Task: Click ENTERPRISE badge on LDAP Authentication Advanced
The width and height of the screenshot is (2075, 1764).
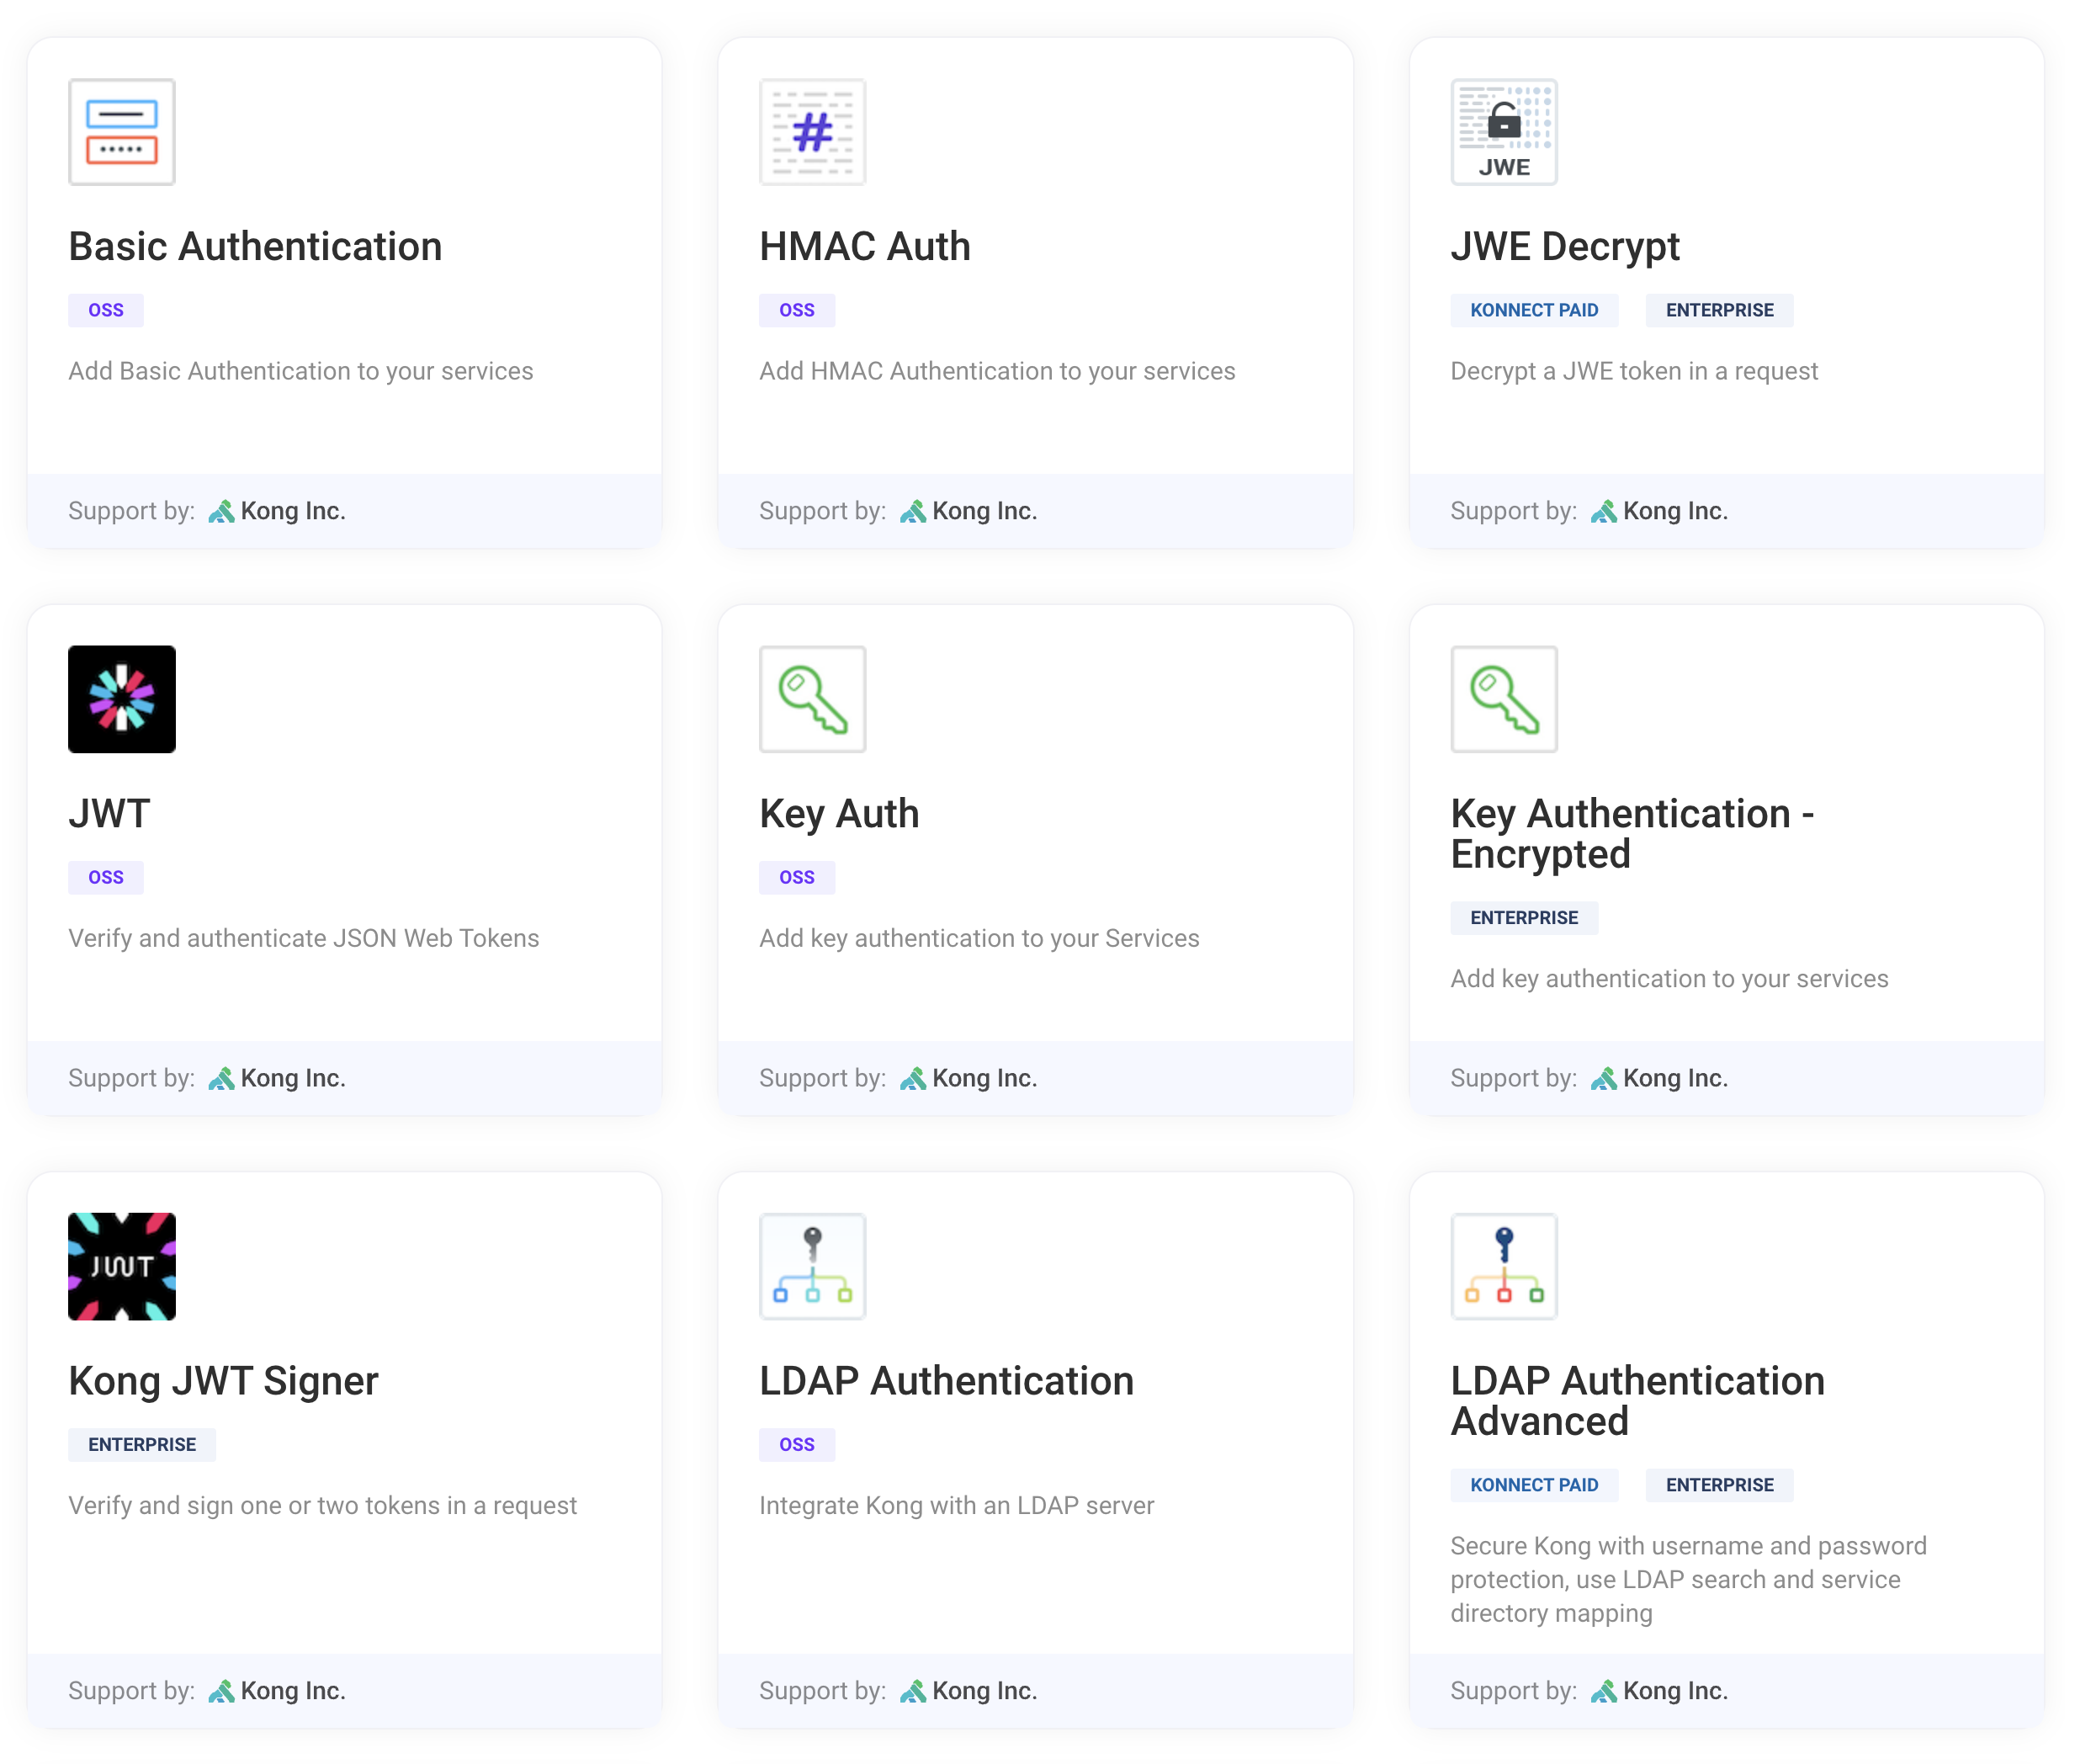Action: [x=1719, y=1484]
